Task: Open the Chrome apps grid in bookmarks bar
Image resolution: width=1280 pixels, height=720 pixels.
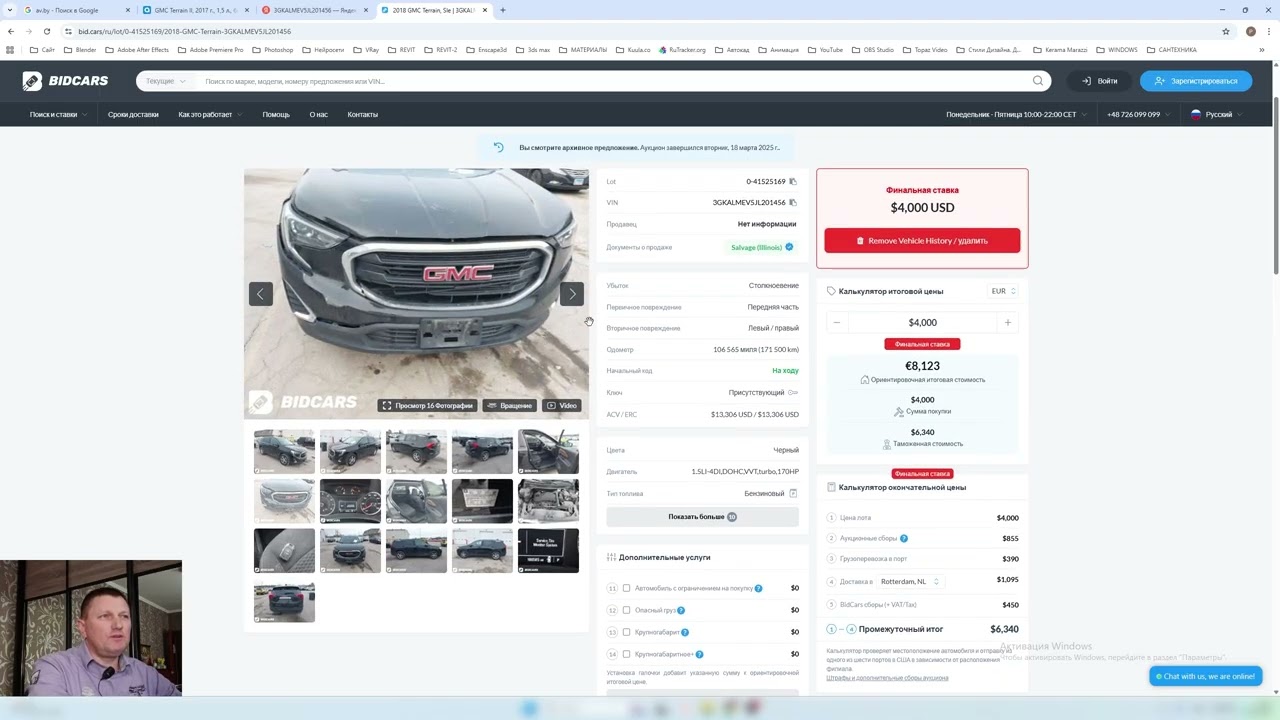Action: 10,50
